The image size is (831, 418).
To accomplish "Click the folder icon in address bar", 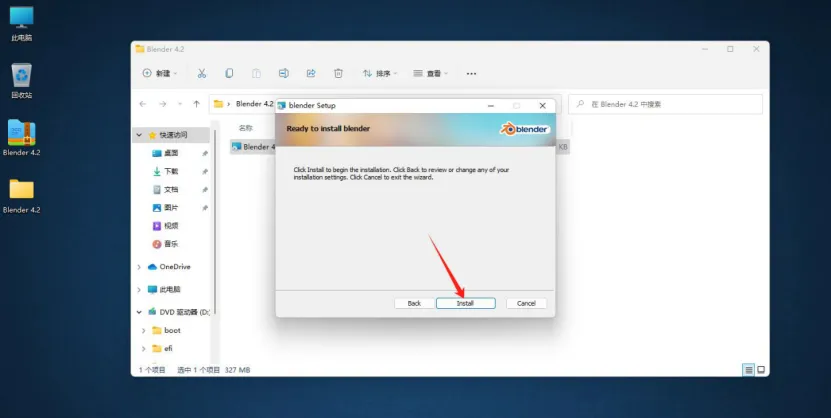I will pos(218,104).
